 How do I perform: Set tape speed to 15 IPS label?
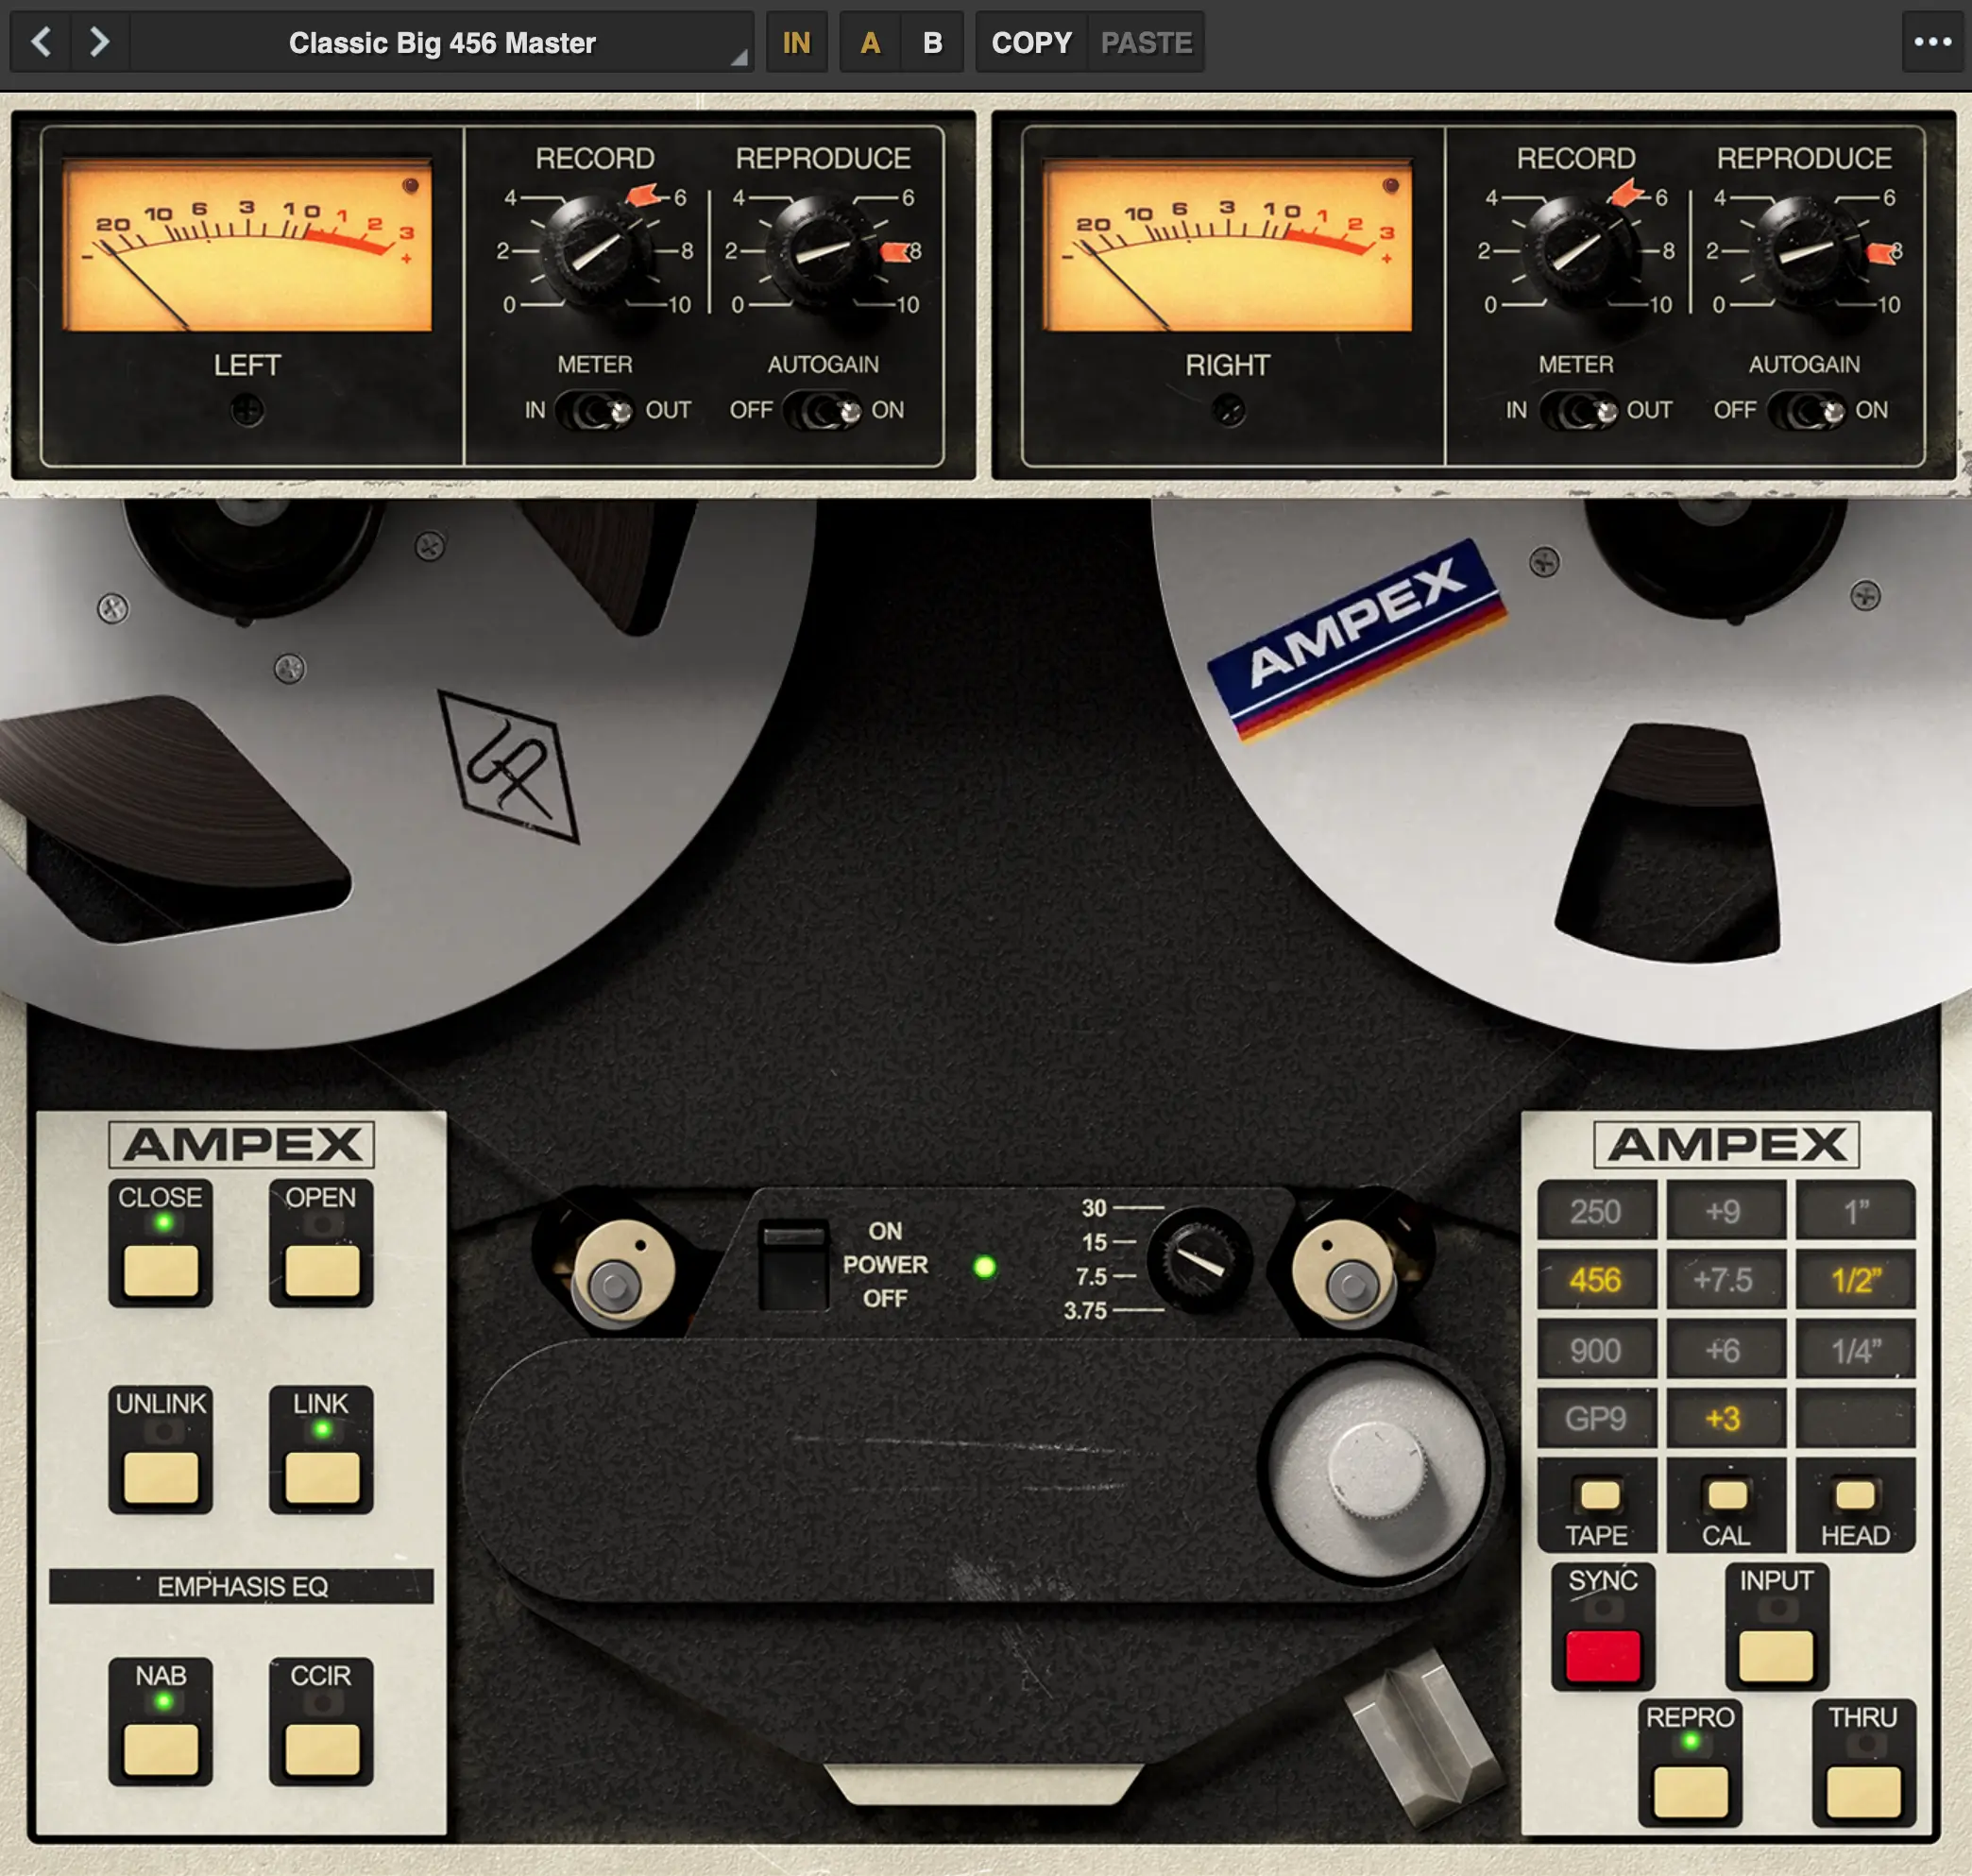(x=1094, y=1242)
